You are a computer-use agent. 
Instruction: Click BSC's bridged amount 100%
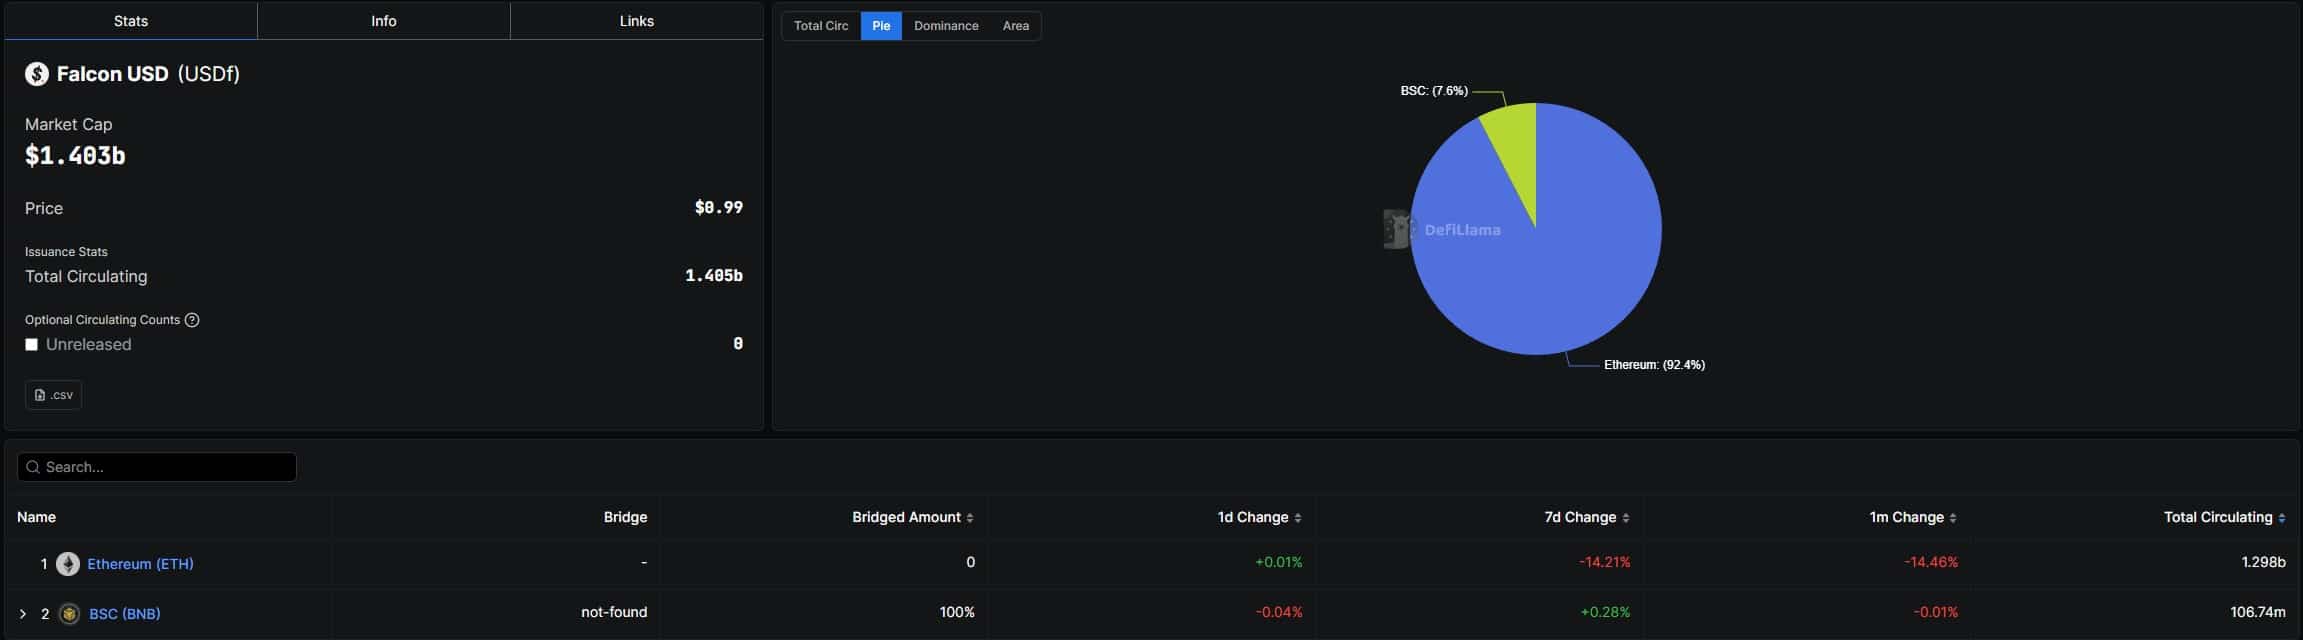957,612
